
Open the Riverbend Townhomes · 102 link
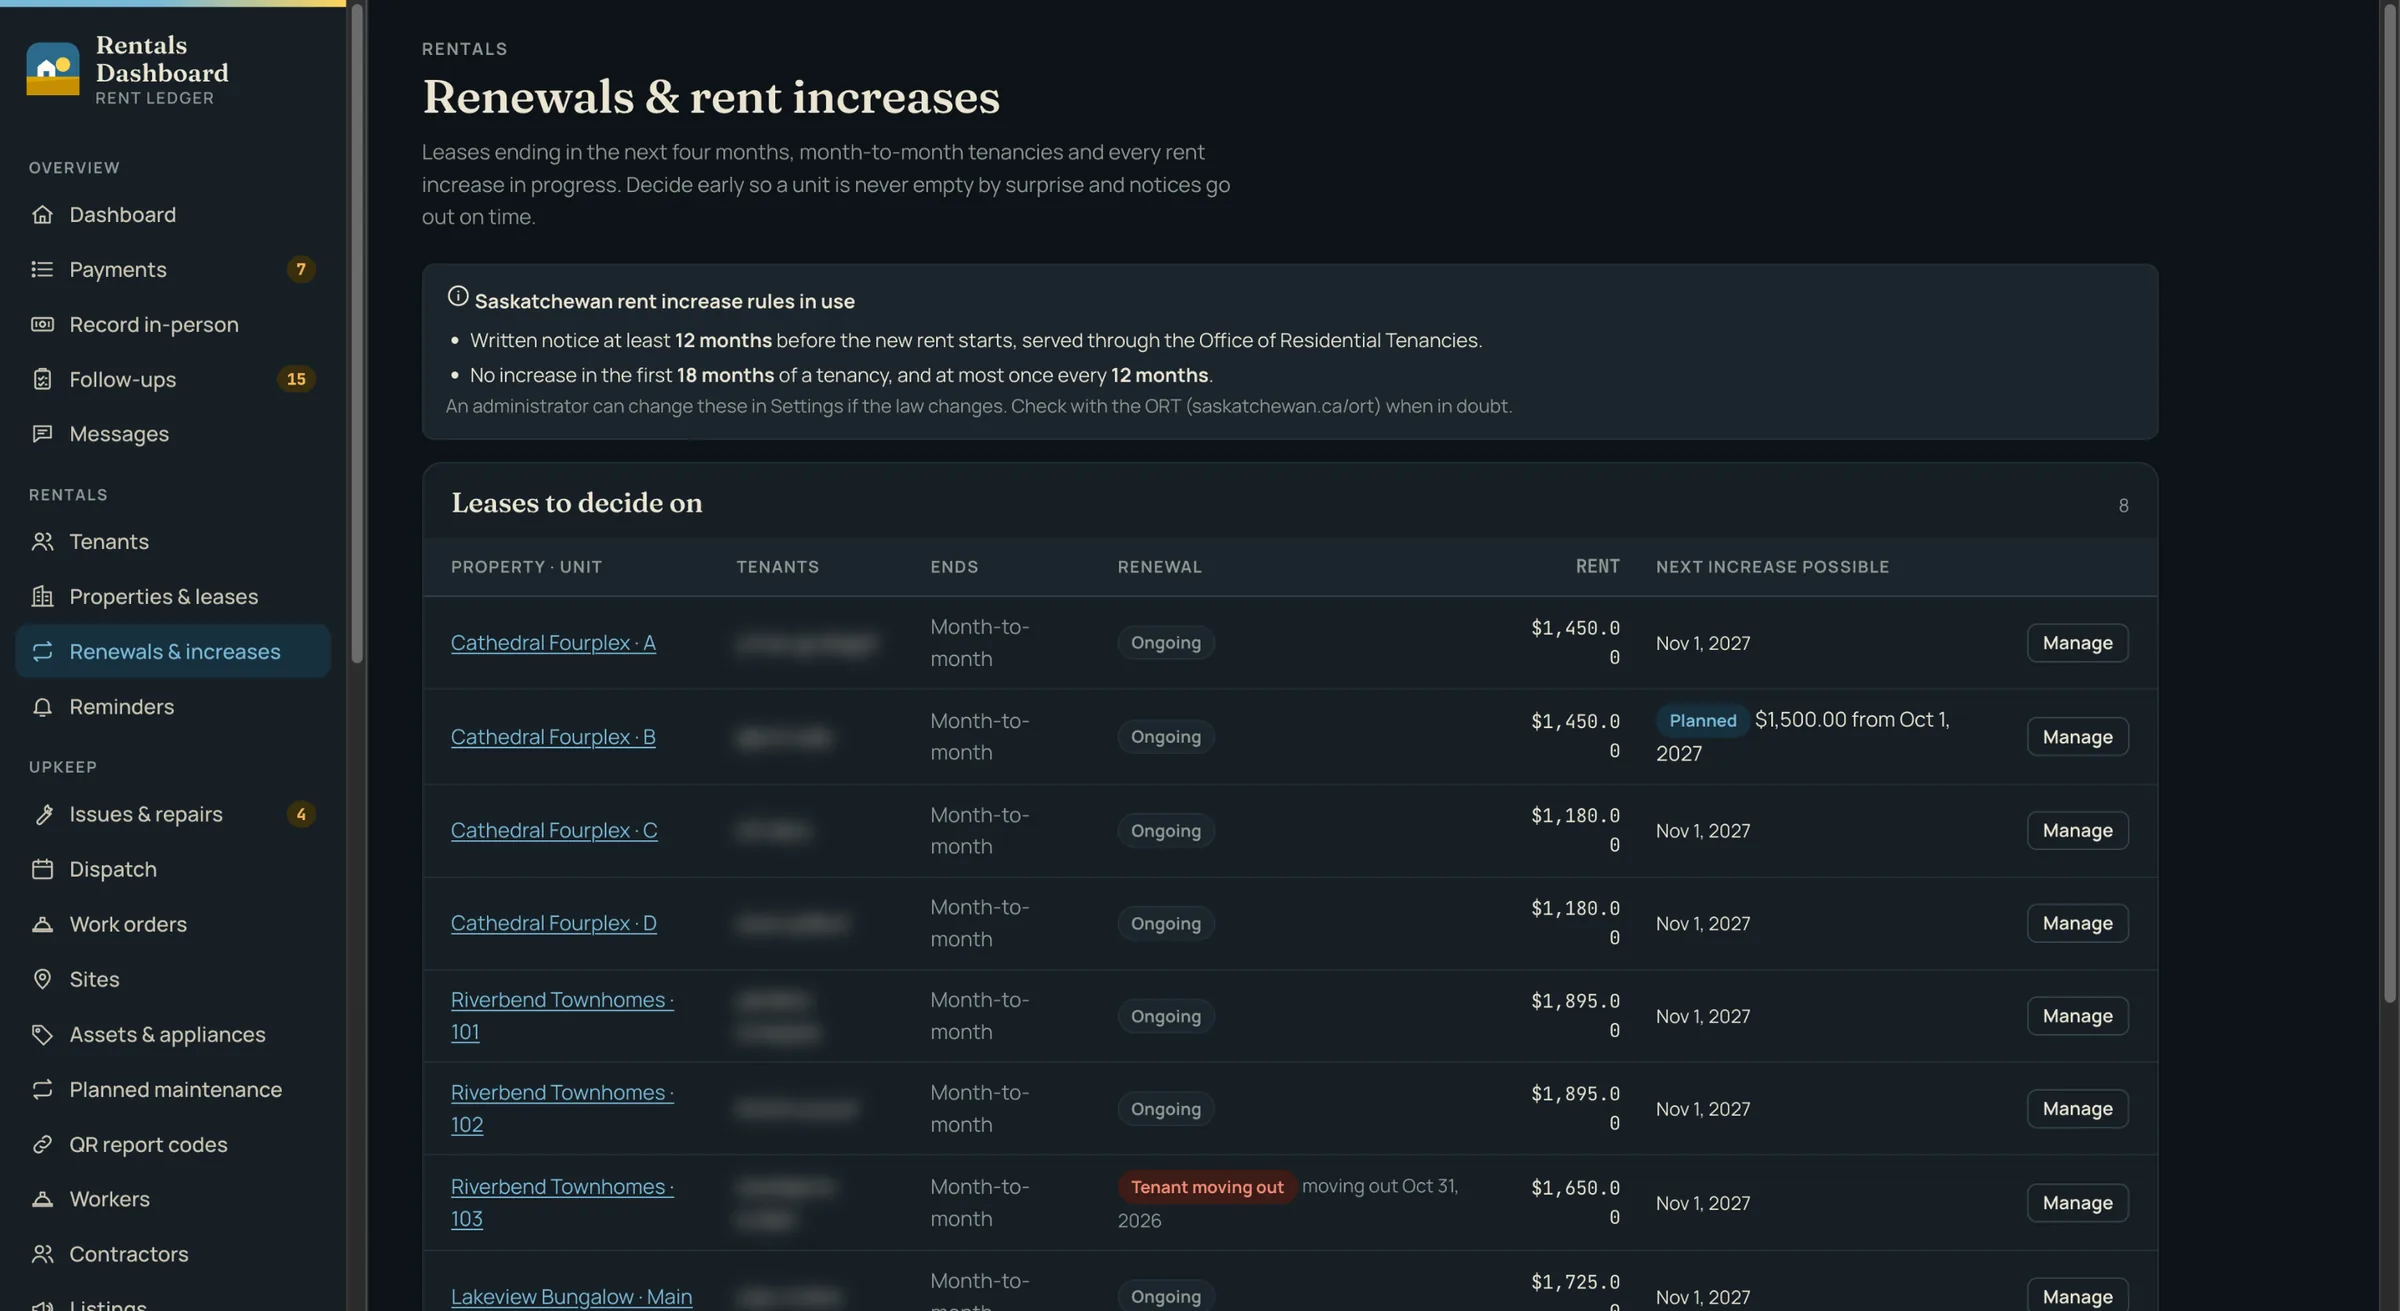click(x=562, y=1108)
